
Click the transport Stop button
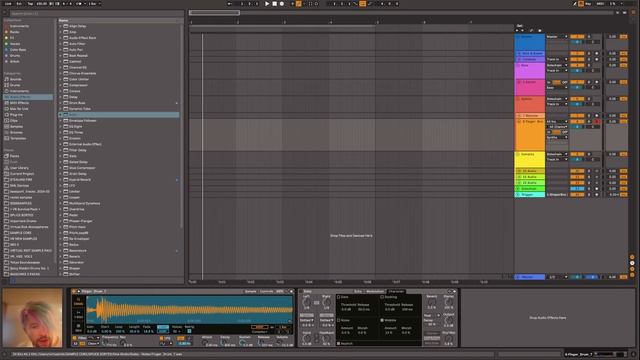pyautogui.click(x=274, y=4)
